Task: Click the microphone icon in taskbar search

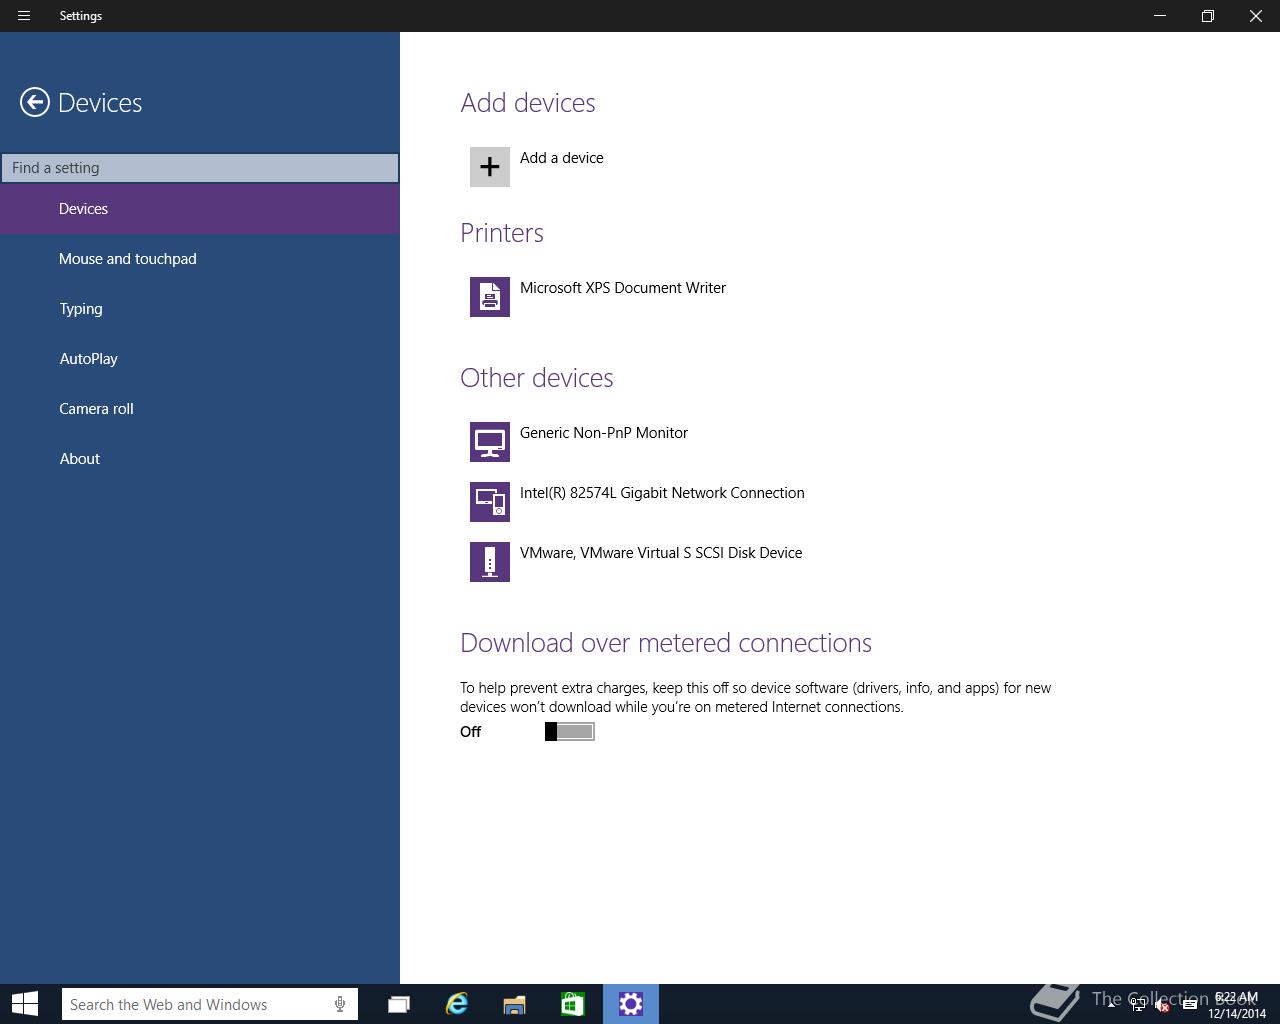Action: 340,1004
